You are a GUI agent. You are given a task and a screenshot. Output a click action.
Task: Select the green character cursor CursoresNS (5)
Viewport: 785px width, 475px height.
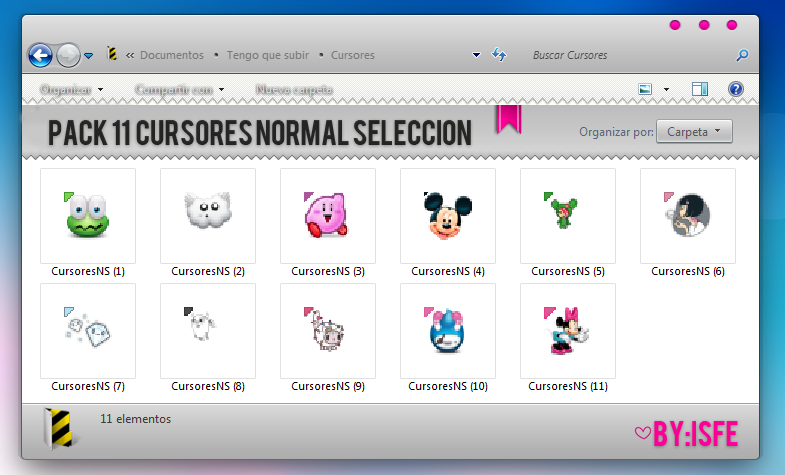coord(568,216)
